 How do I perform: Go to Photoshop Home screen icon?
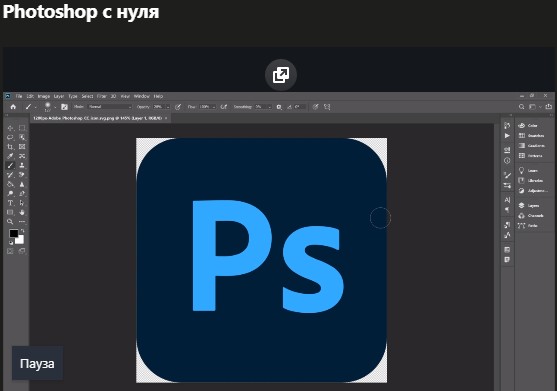pos(13,107)
